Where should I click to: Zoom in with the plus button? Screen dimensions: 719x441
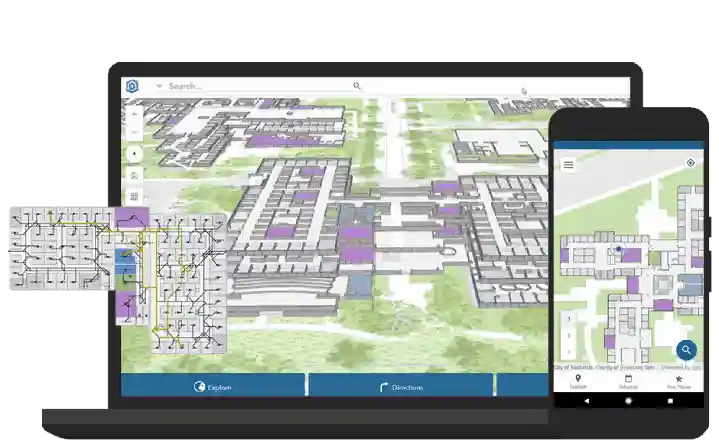(x=134, y=114)
